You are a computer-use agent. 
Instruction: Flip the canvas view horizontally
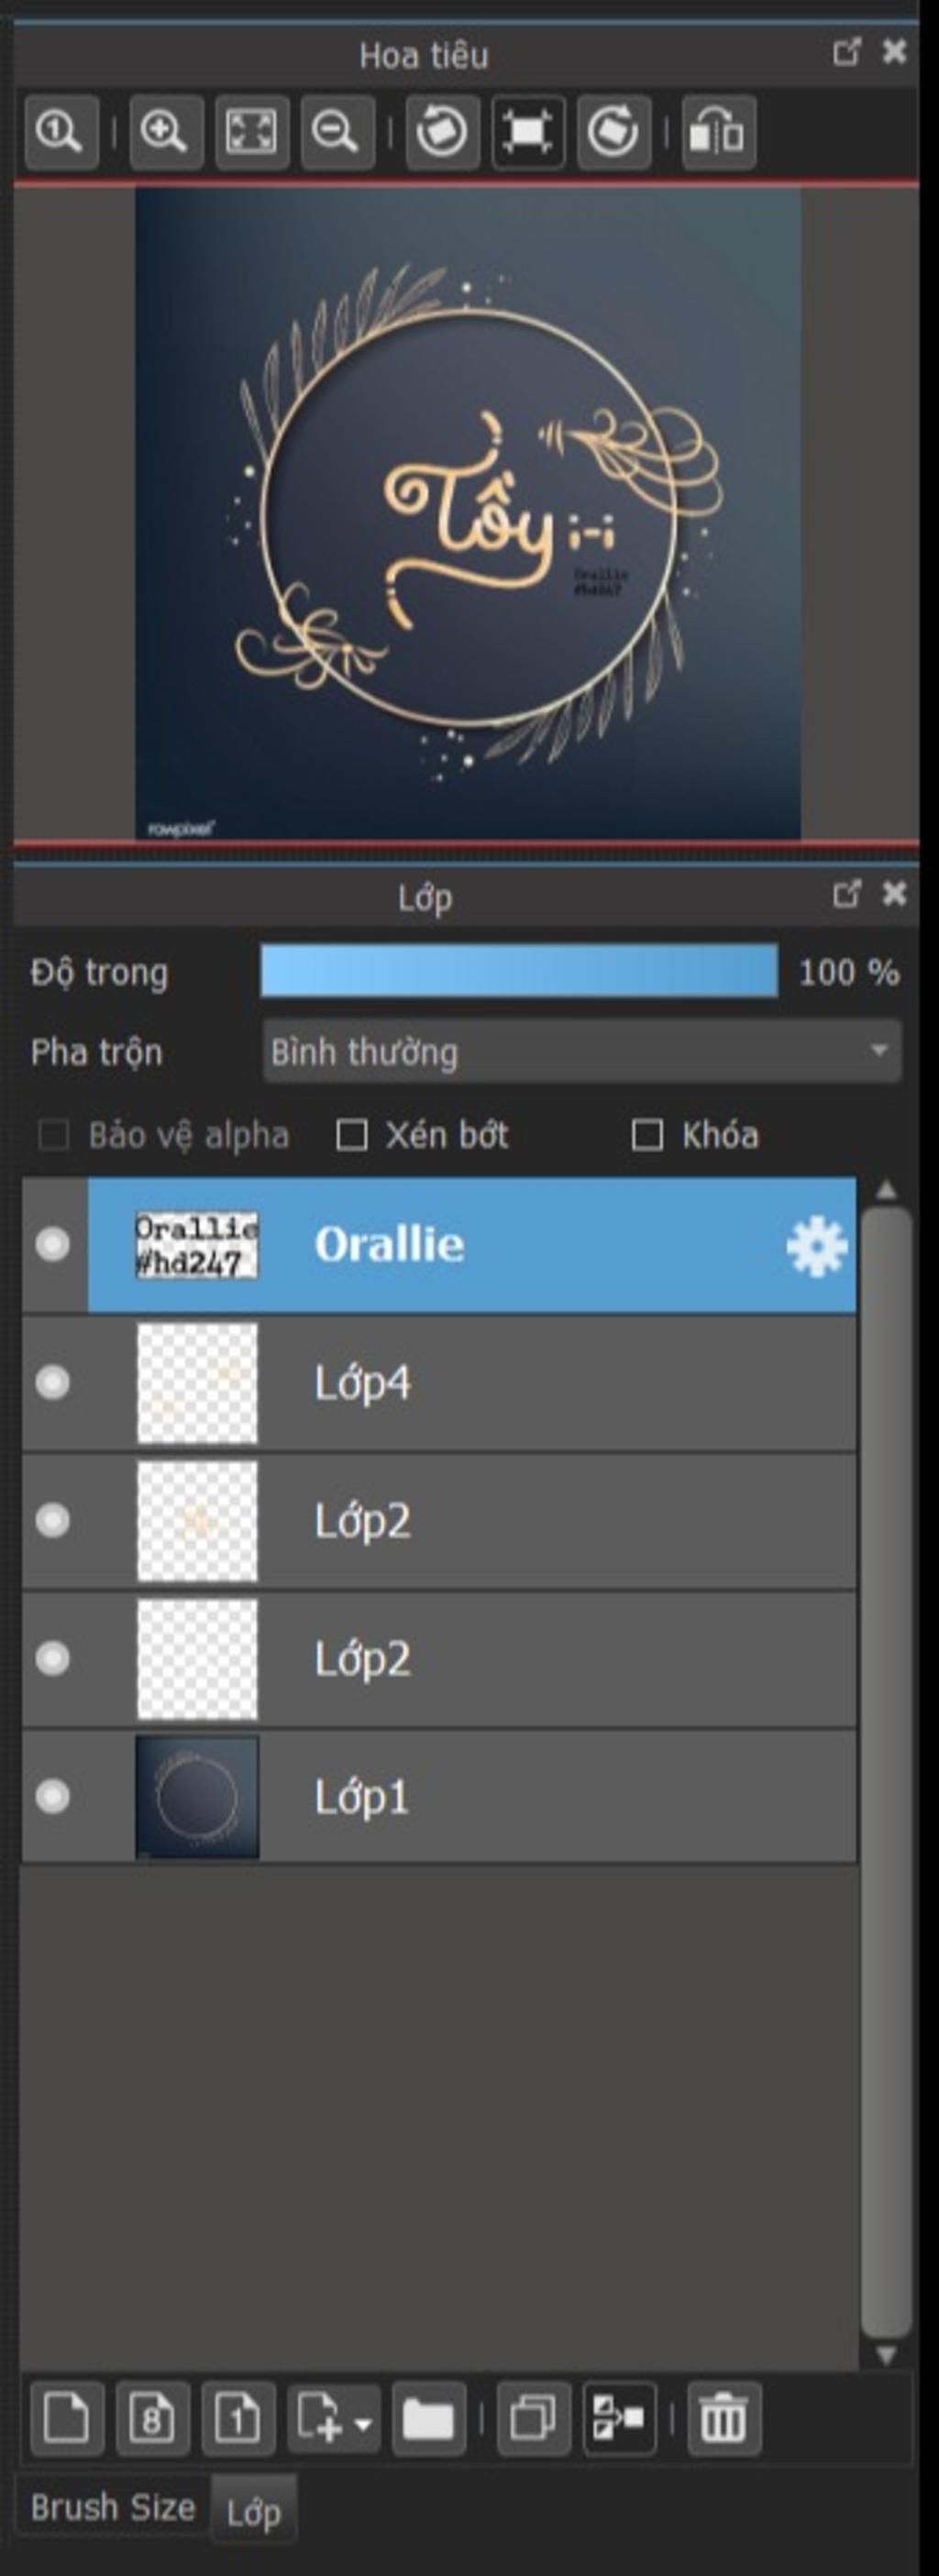(718, 132)
